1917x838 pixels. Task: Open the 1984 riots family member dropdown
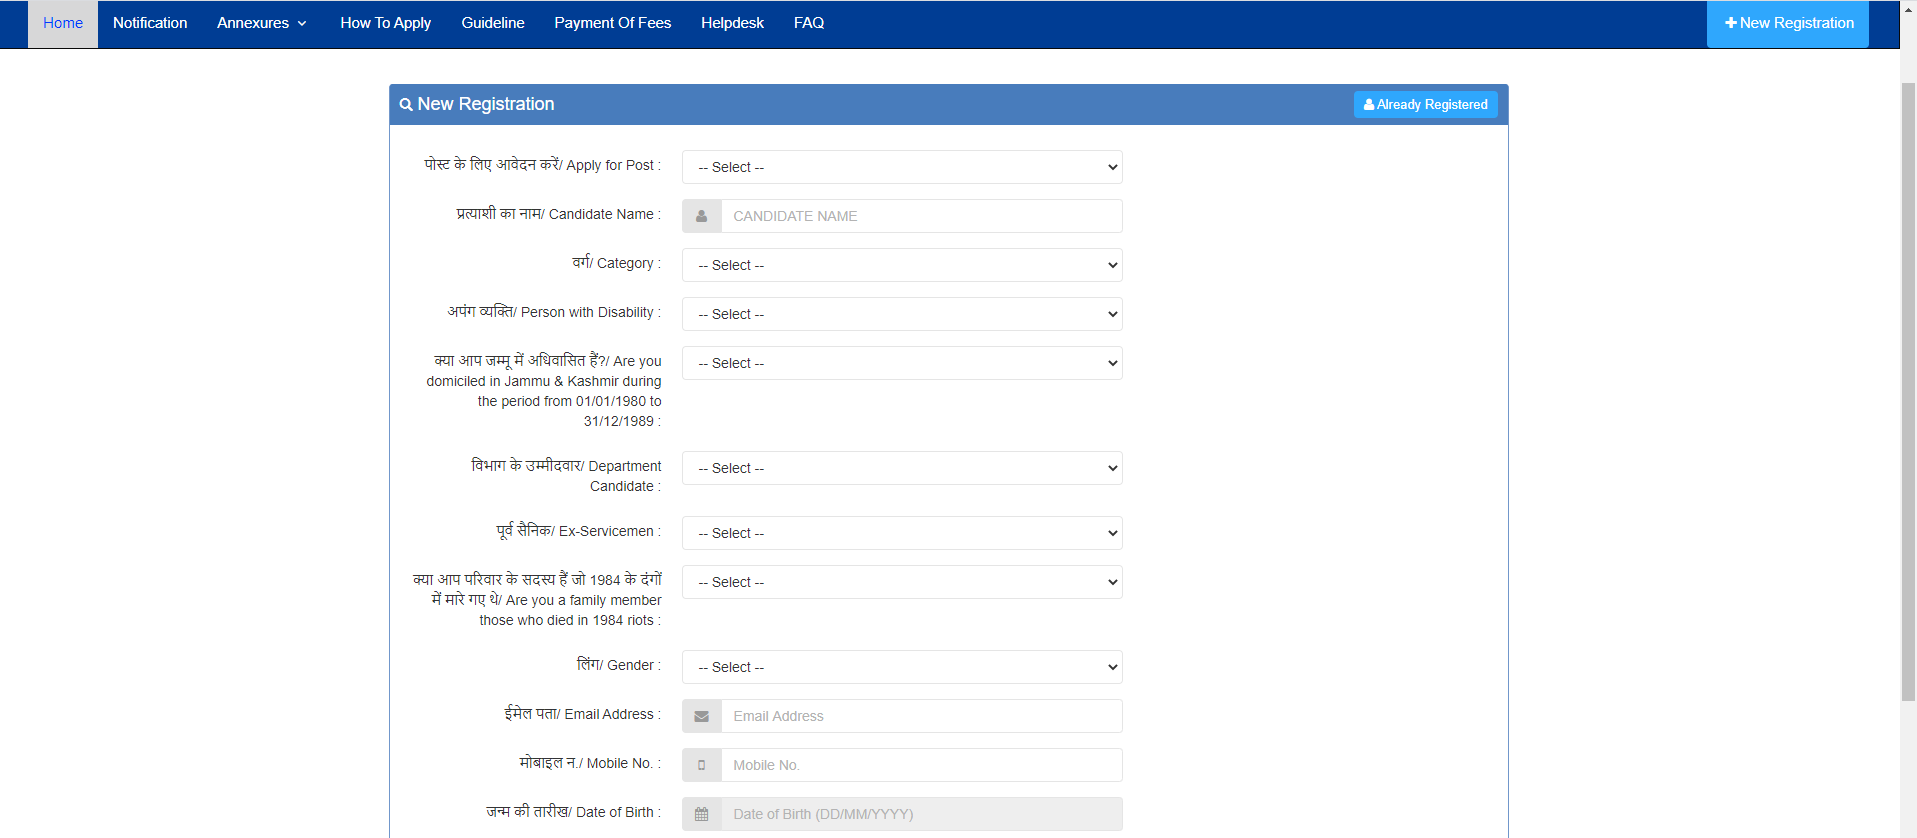(x=901, y=582)
